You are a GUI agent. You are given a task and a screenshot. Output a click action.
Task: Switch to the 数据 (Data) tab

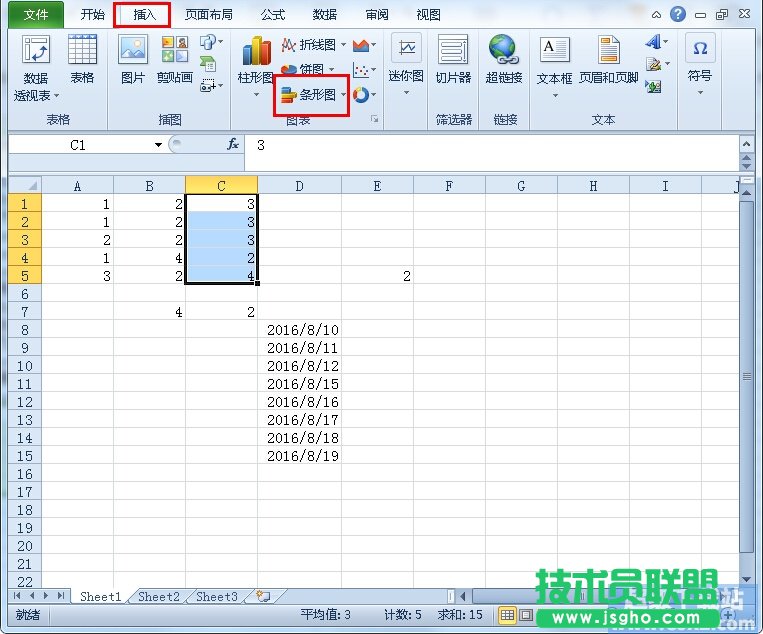click(x=325, y=15)
